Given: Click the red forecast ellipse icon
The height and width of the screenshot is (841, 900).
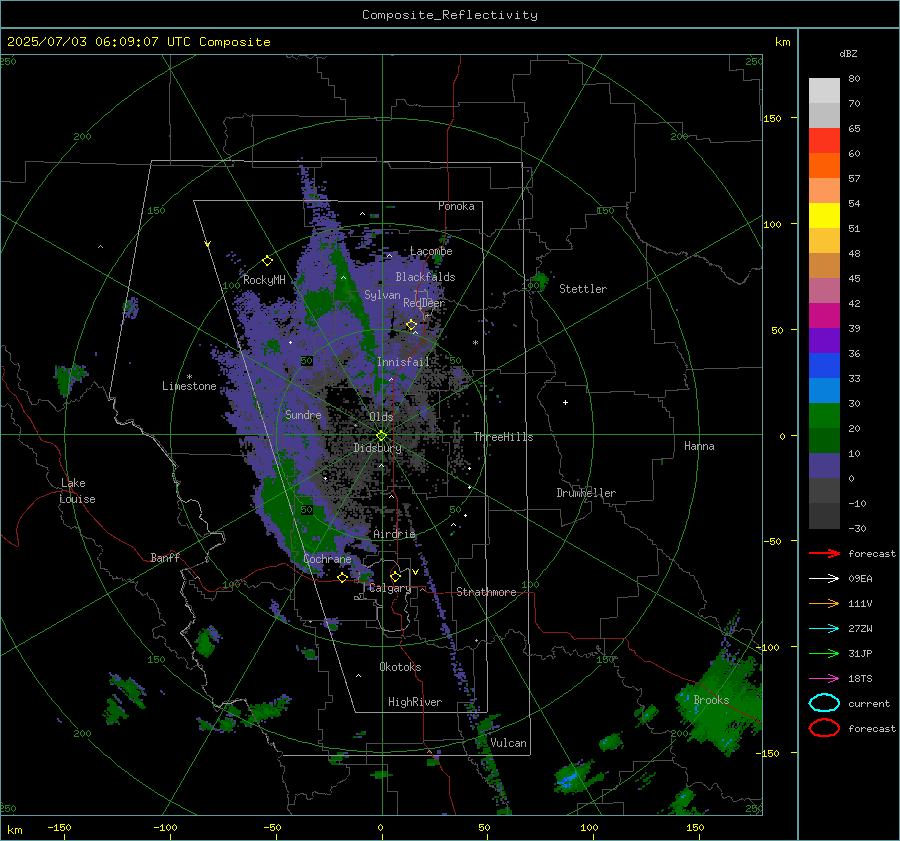Looking at the screenshot, I should (x=824, y=728).
